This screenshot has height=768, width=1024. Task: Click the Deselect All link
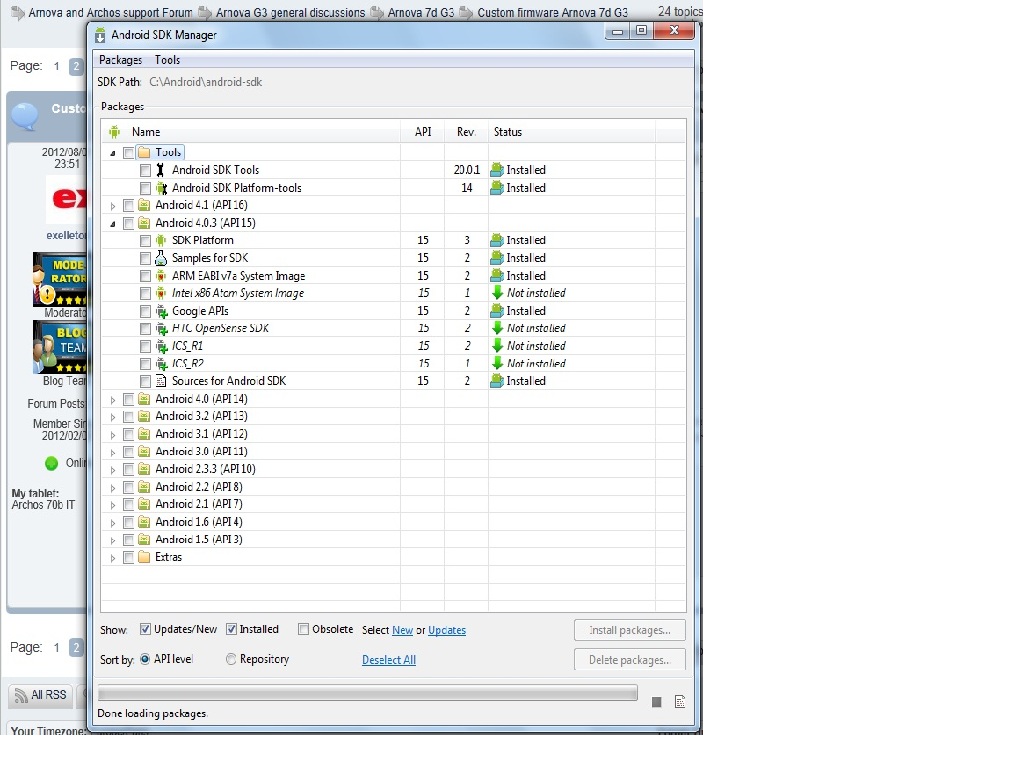(389, 660)
